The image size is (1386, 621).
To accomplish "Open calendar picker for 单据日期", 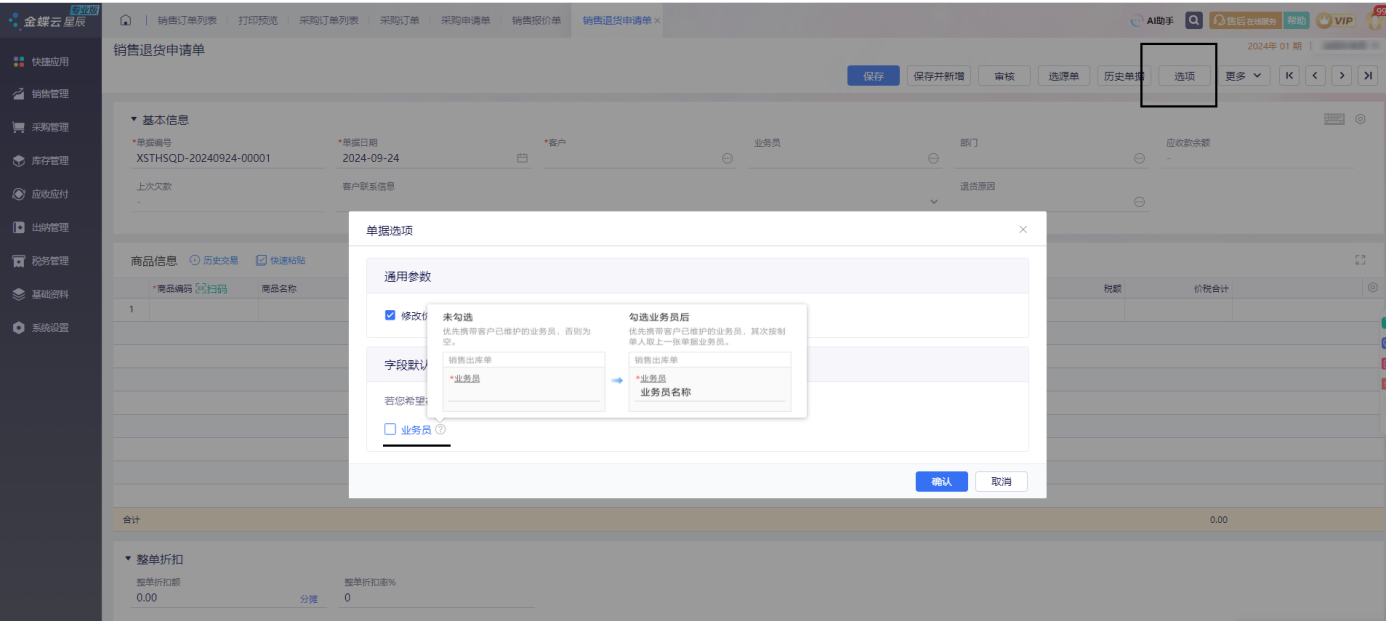I will tap(522, 158).
